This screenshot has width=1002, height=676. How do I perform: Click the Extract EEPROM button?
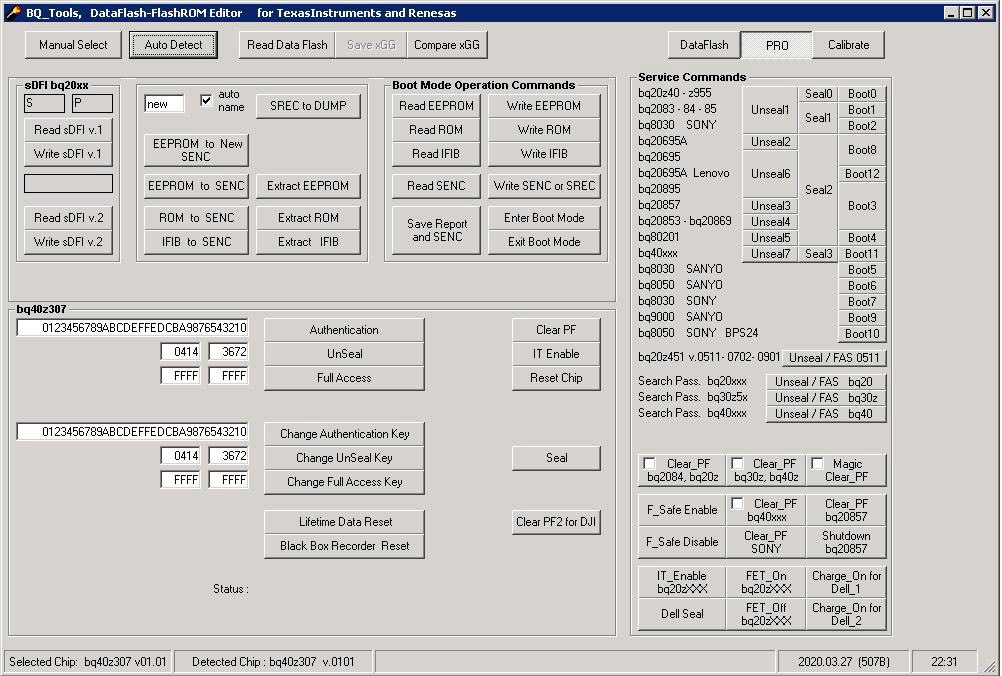coord(308,186)
